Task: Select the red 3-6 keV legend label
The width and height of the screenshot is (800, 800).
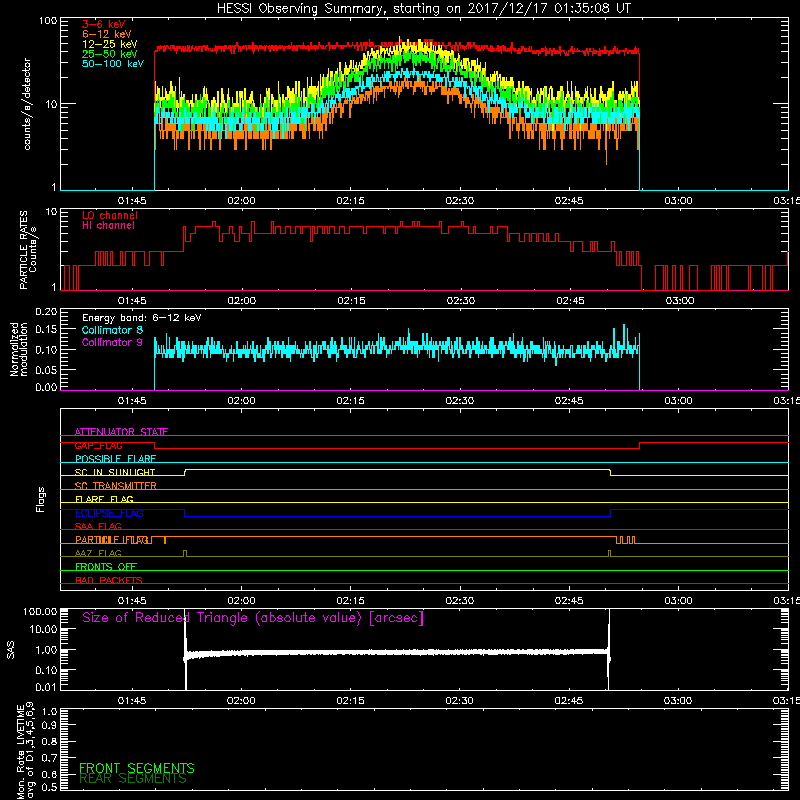Action: (104, 24)
